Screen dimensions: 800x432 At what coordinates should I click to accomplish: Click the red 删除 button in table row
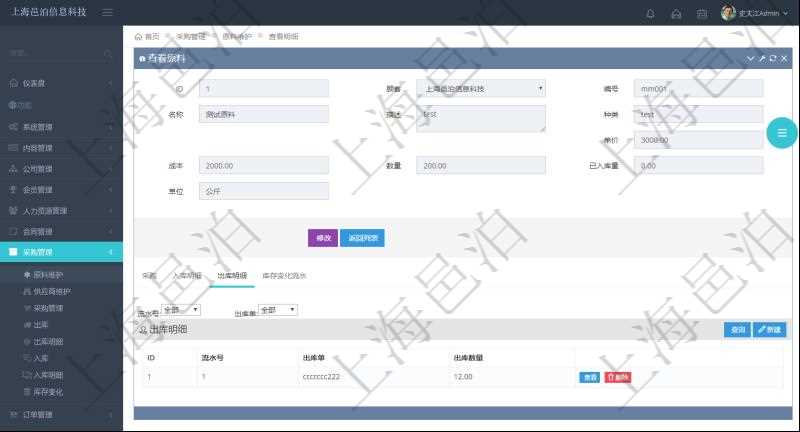click(x=618, y=377)
